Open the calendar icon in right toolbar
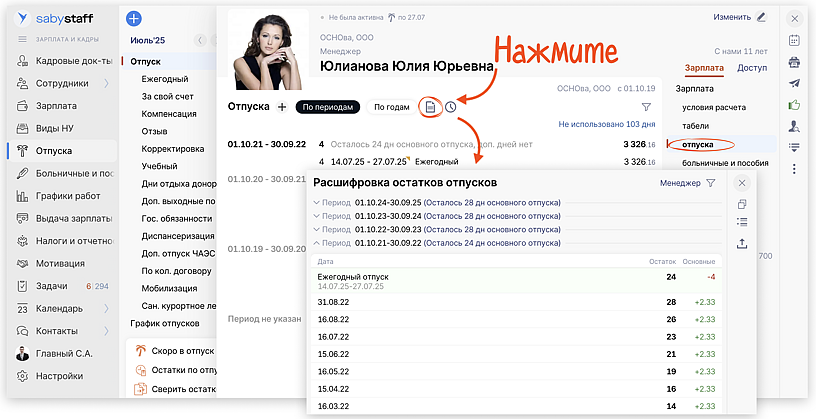 [x=794, y=41]
